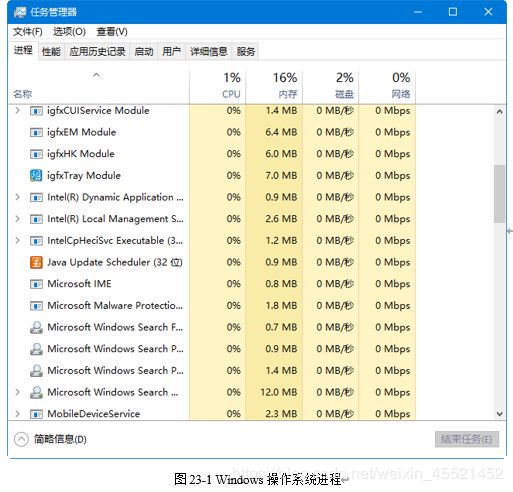513x492 pixels.
Task: Click the 12.0 MB memory value
Action: point(278,392)
